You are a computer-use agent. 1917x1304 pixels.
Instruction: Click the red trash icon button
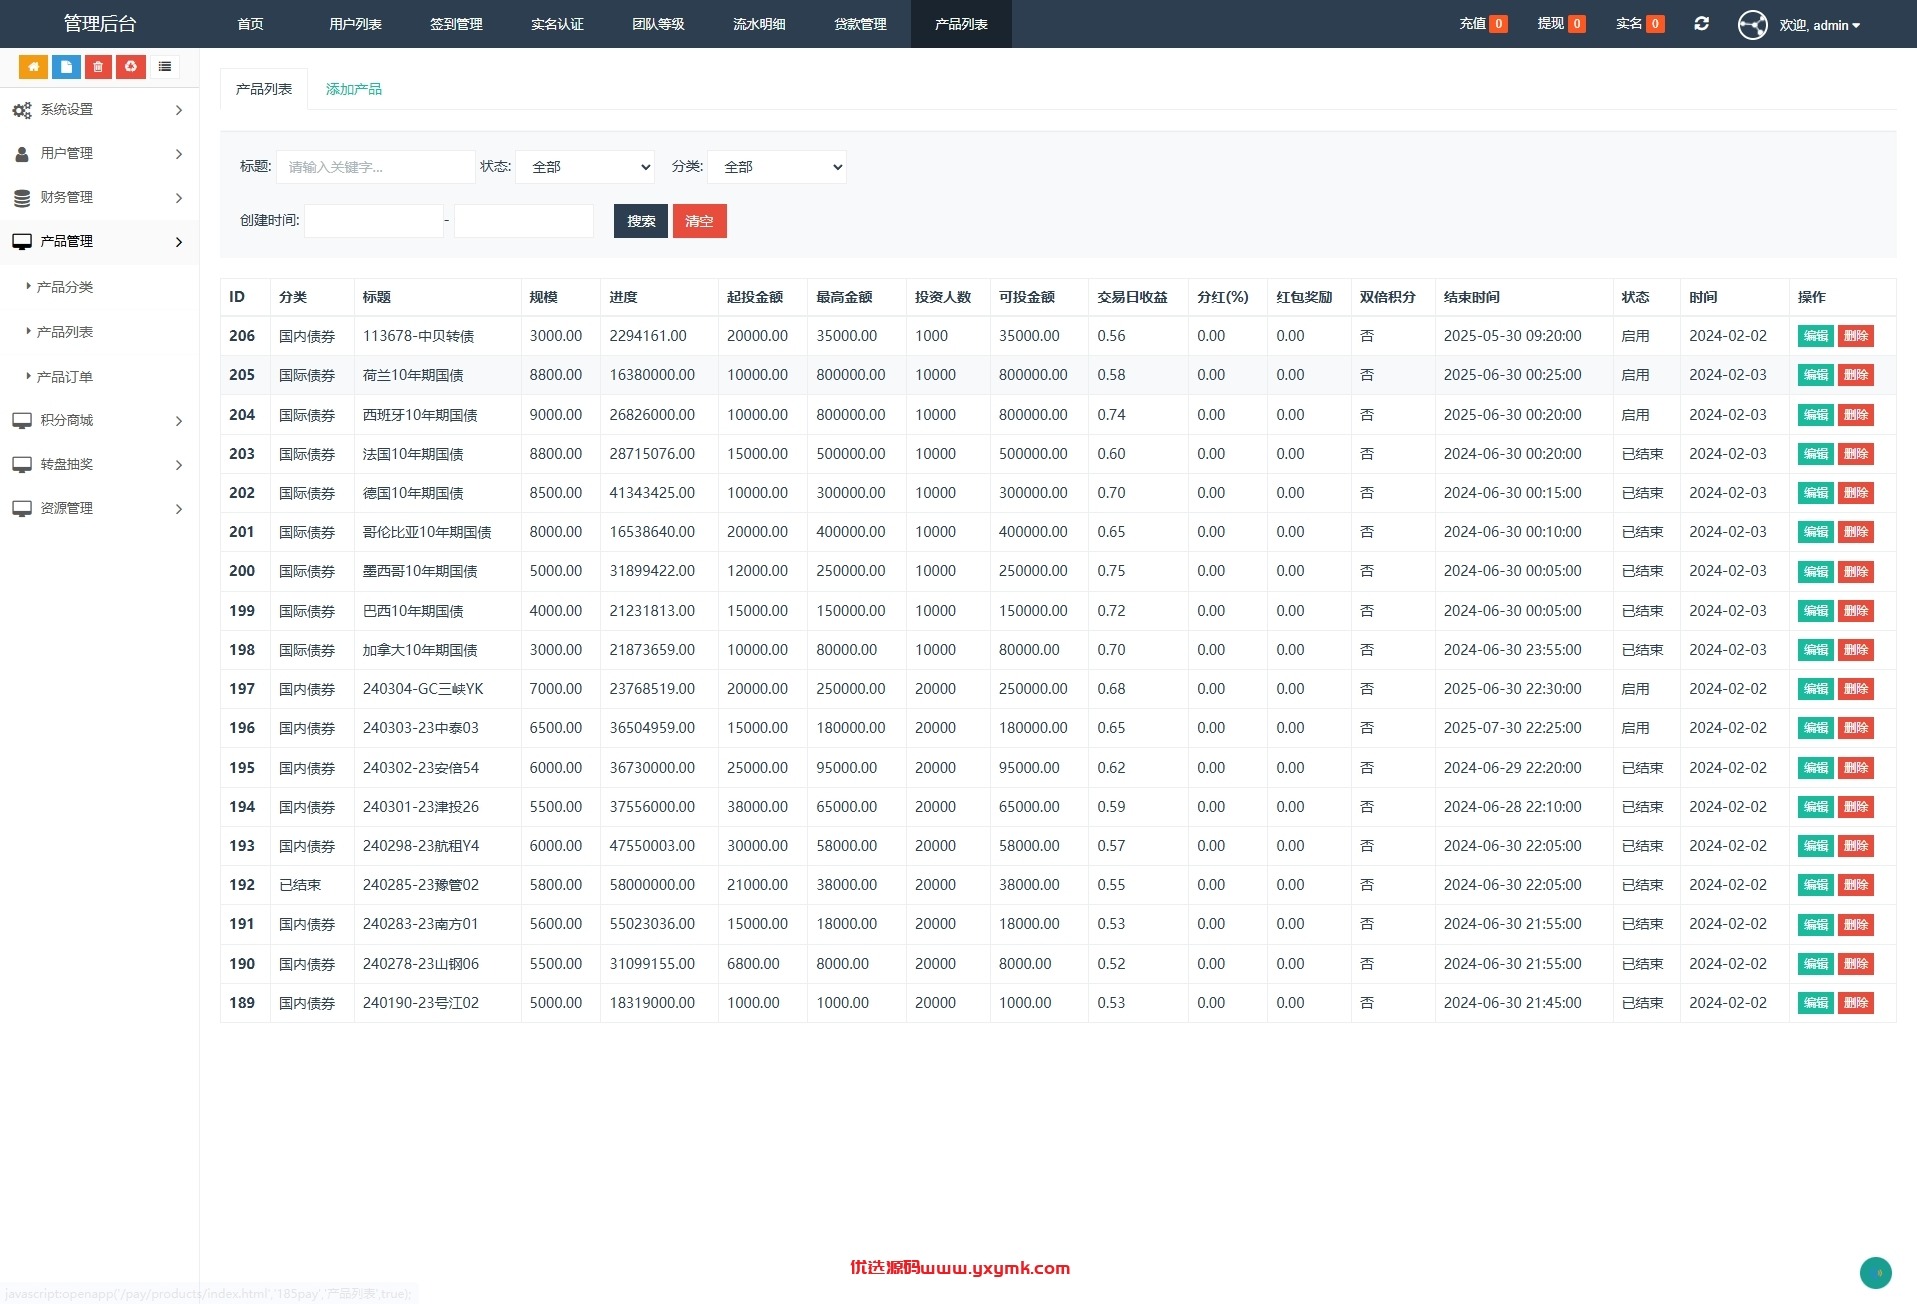pos(98,67)
